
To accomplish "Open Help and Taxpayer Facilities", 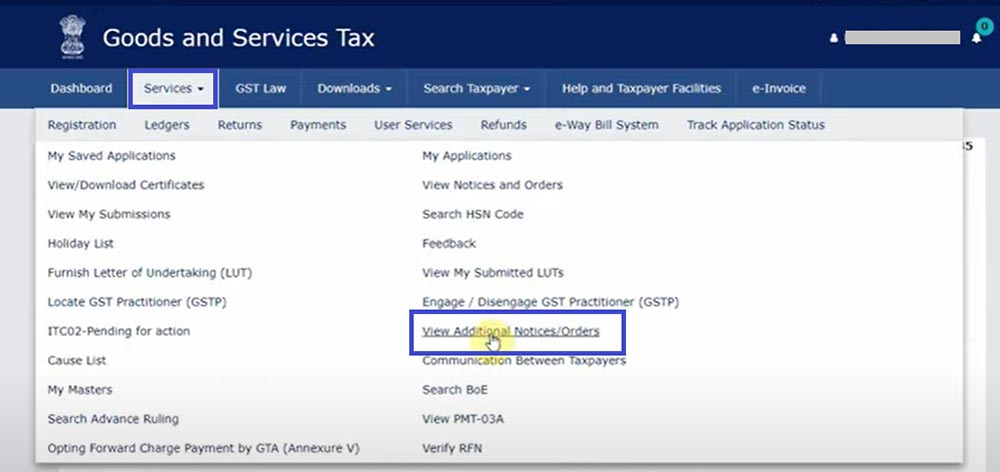I will (x=641, y=88).
